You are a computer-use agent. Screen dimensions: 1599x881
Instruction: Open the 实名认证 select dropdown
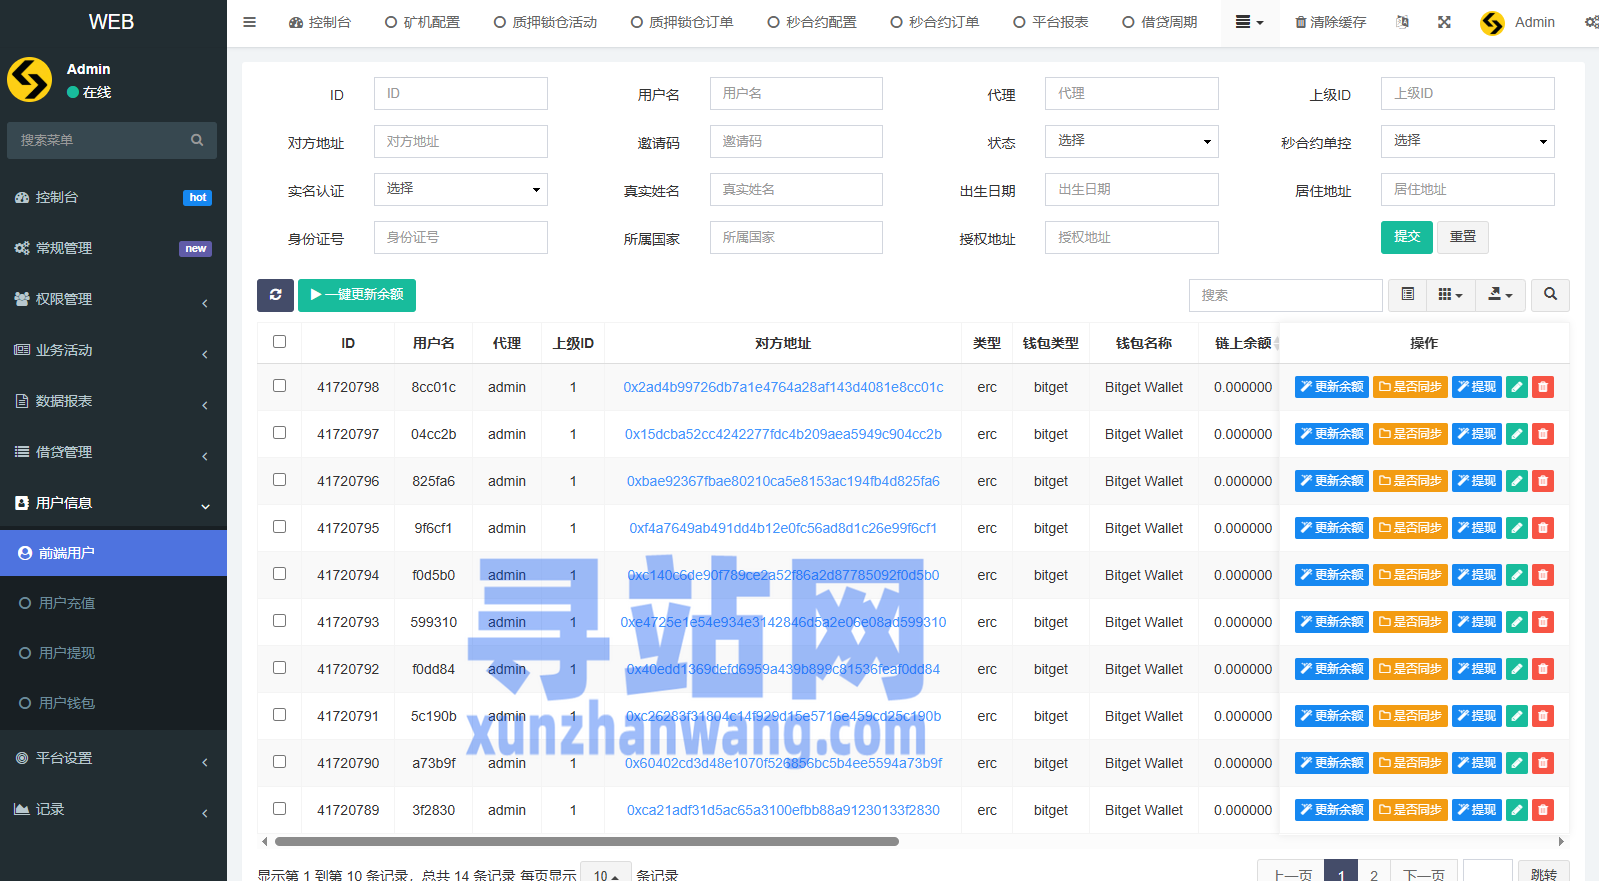[x=461, y=189]
